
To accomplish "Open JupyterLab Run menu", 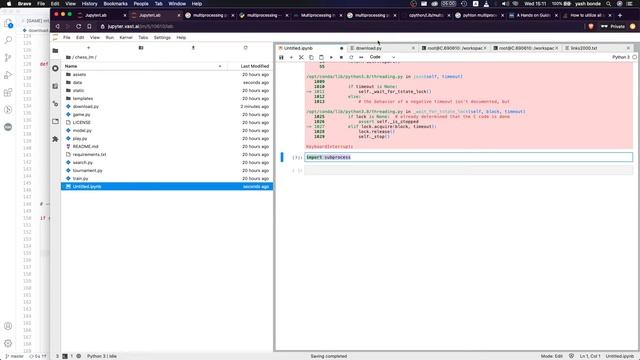I will pyautogui.click(x=110, y=38).
